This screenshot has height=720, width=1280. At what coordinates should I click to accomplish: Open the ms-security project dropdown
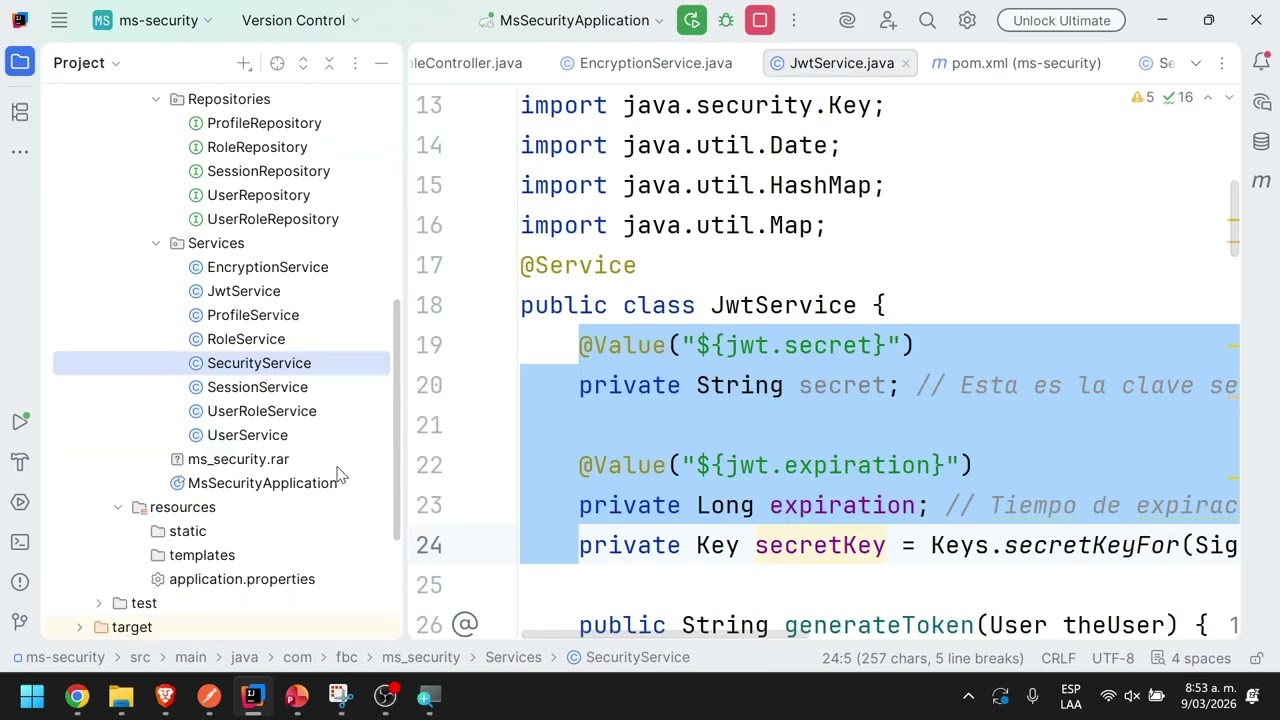[152, 20]
